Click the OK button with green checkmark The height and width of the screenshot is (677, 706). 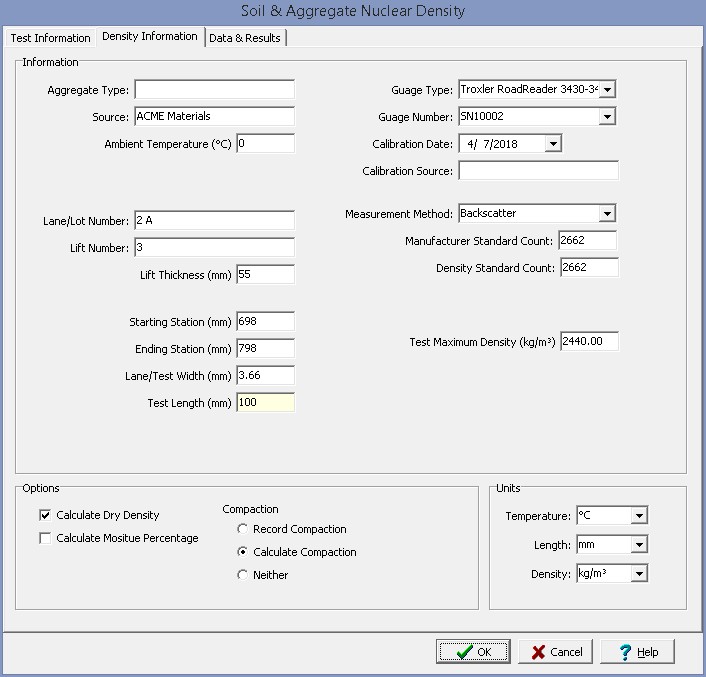(473, 652)
